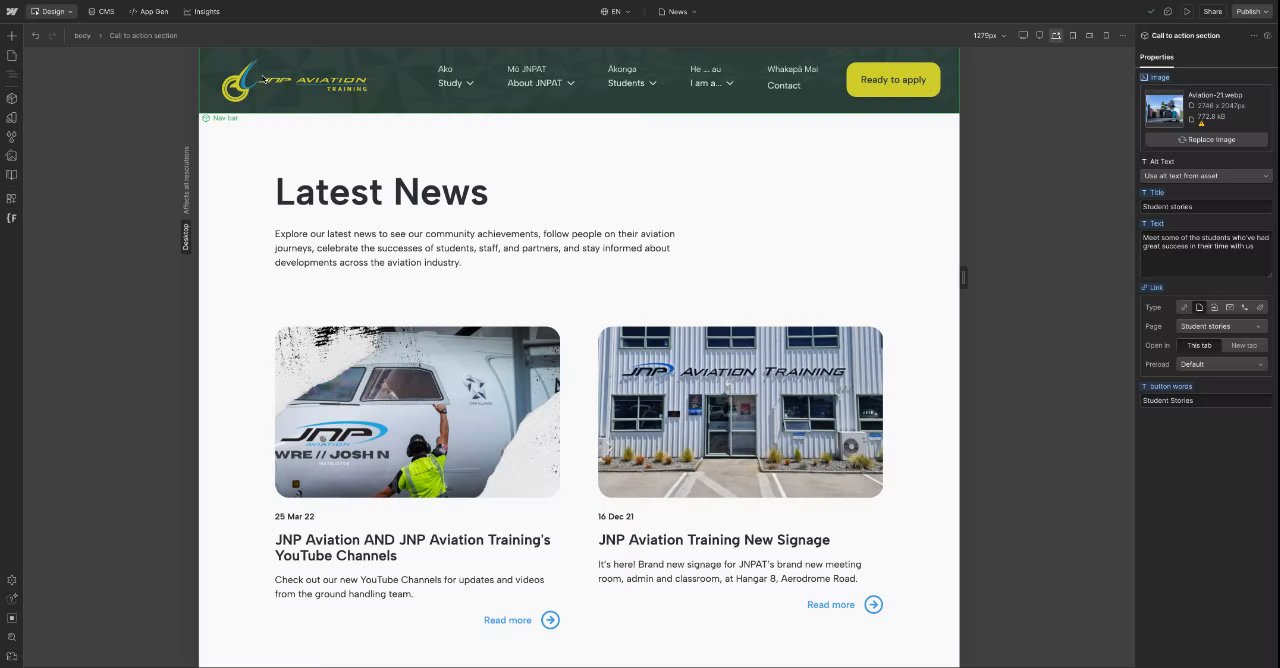Open the News page selector dropdown
This screenshot has height=668, width=1280.
click(x=677, y=12)
